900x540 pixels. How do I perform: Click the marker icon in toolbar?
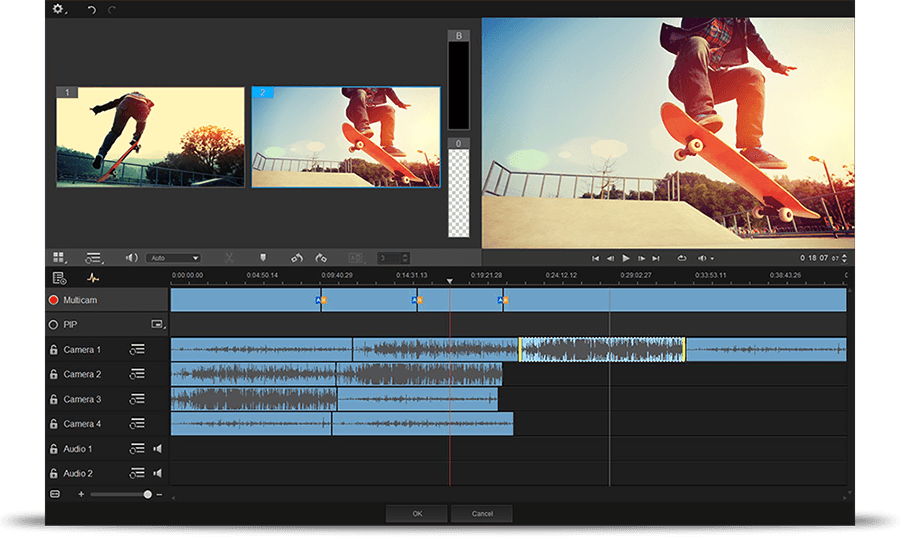pyautogui.click(x=263, y=258)
